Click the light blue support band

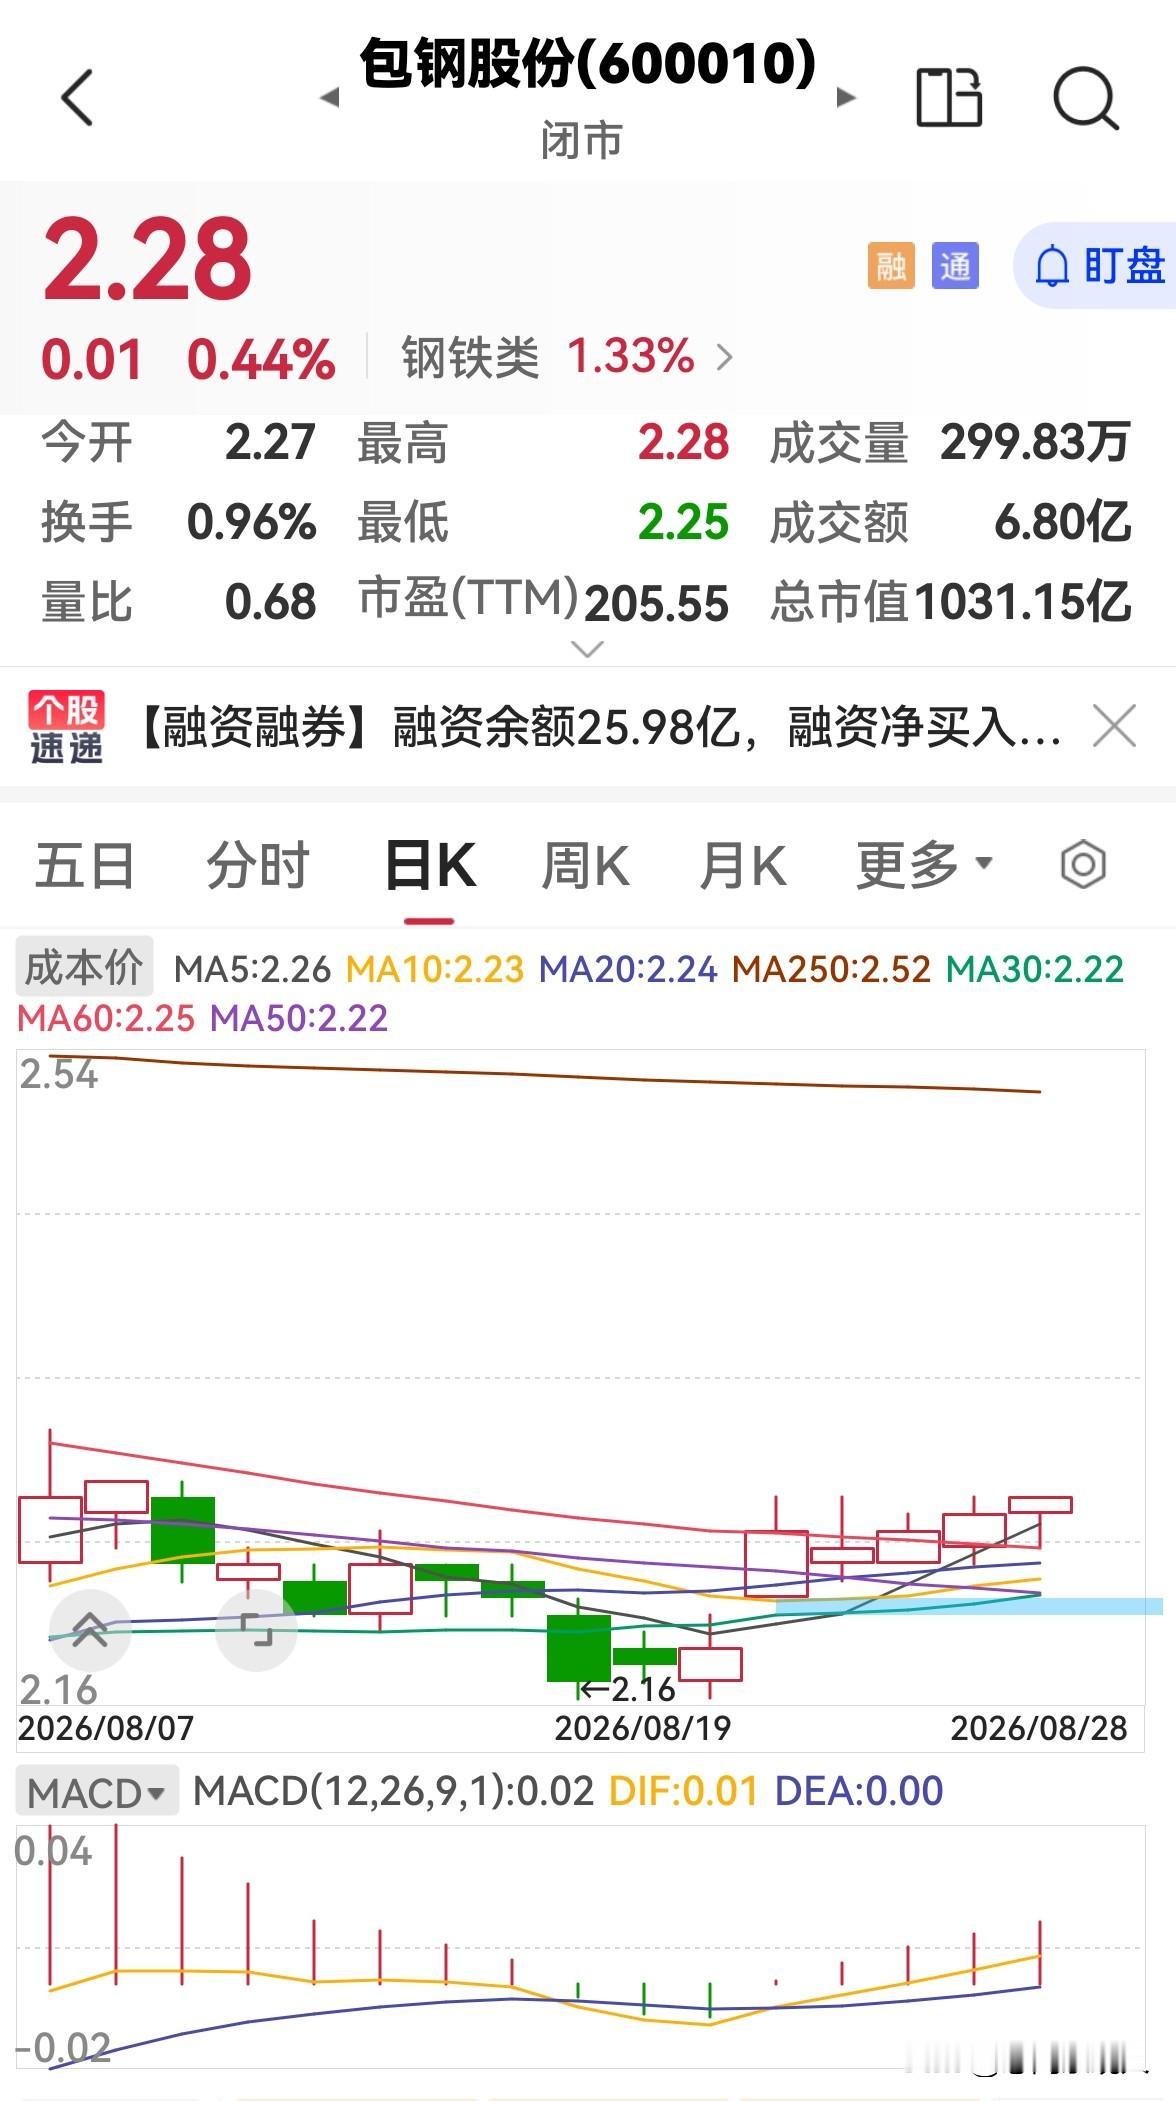[x=969, y=1606]
